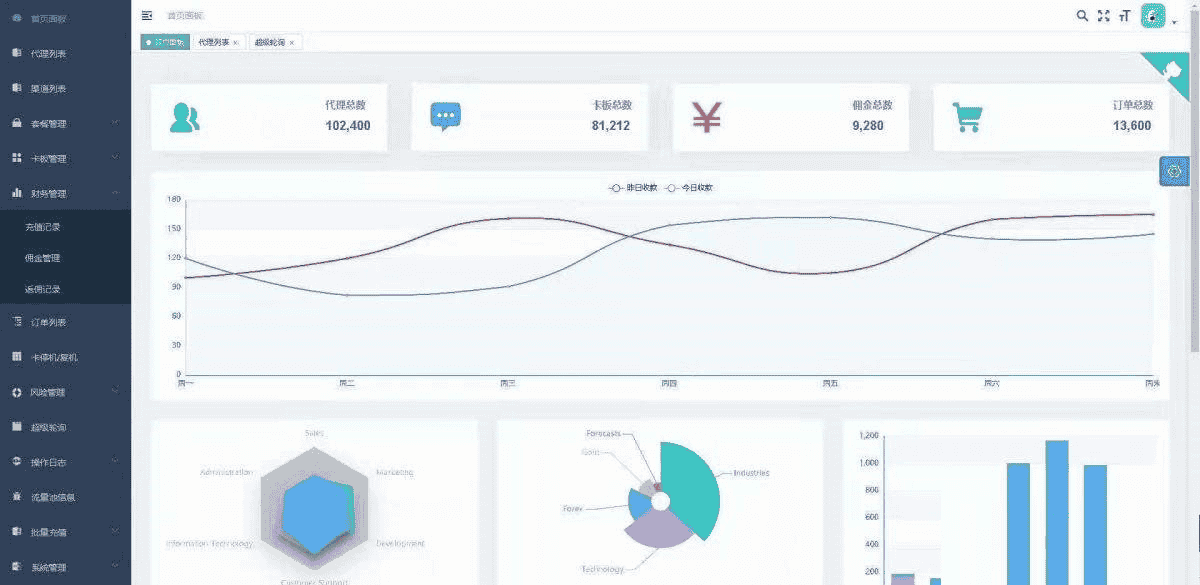The height and width of the screenshot is (585, 1200).
Task: Open 订单列表 from the sidebar
Action: point(65,322)
